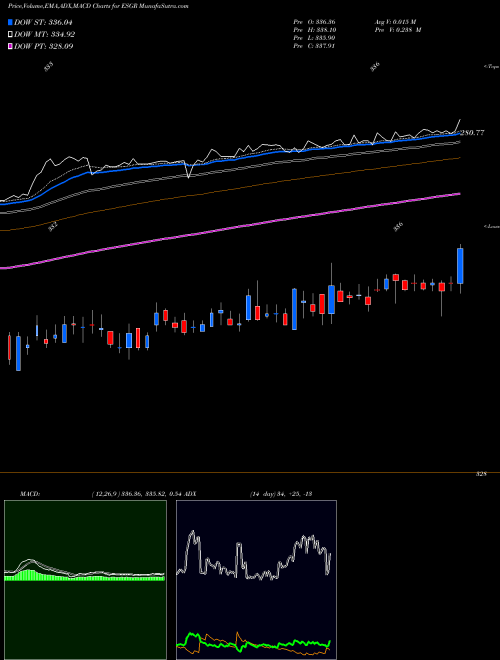Click the "Pre V: 0.238 M" volume text
Screen dimensions: 500x660
point(398,30)
